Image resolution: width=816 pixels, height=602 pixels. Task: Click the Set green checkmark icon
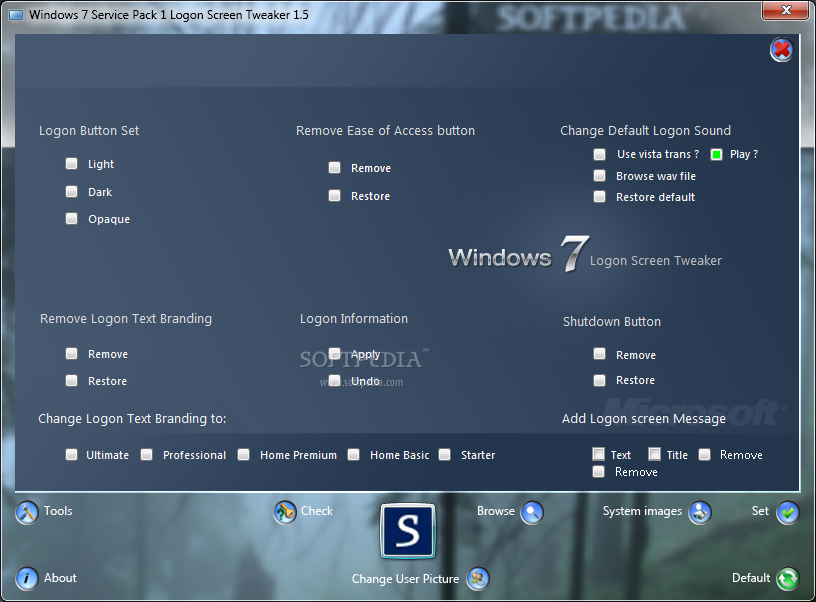coord(788,513)
